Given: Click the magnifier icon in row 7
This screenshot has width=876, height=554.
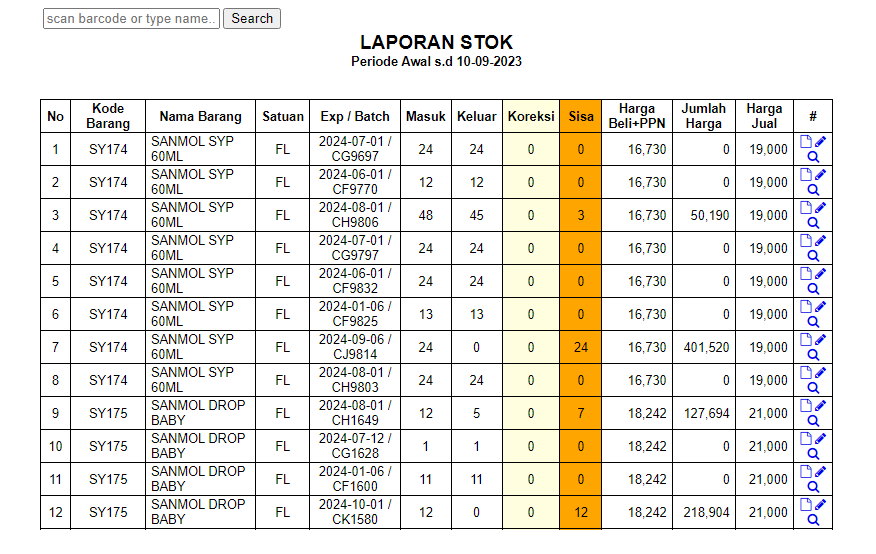Looking at the screenshot, I should 813,355.
